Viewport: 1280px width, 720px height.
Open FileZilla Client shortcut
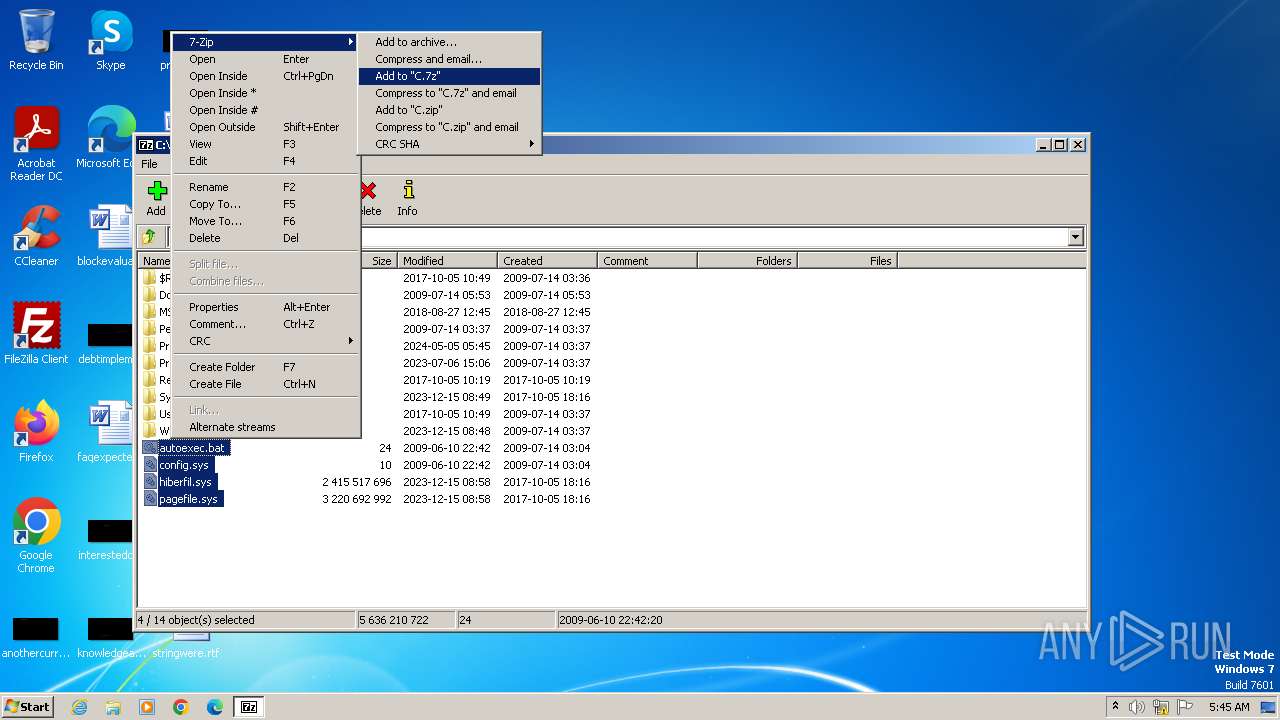coord(36,333)
